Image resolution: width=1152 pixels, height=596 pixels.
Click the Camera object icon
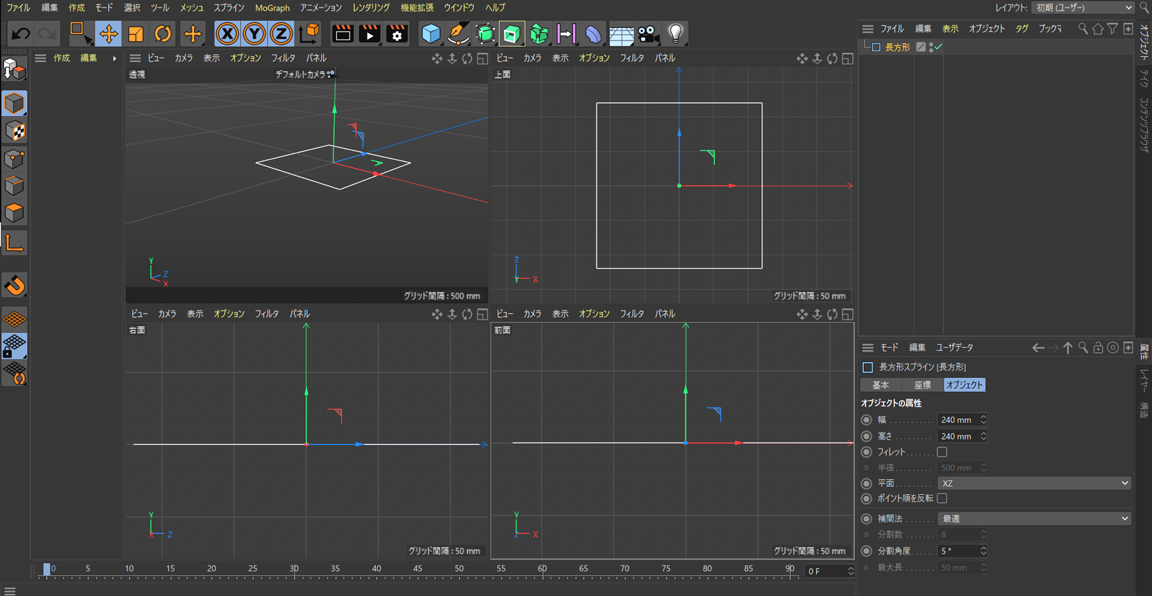pos(648,34)
